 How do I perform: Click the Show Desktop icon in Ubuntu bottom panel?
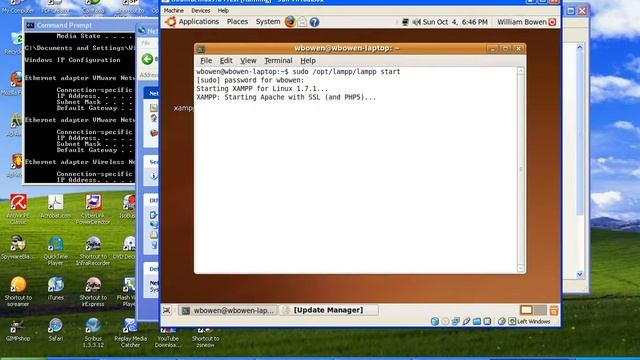click(167, 310)
